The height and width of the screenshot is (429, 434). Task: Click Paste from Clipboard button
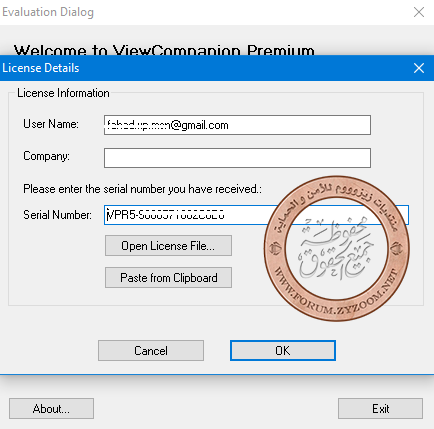(x=168, y=278)
